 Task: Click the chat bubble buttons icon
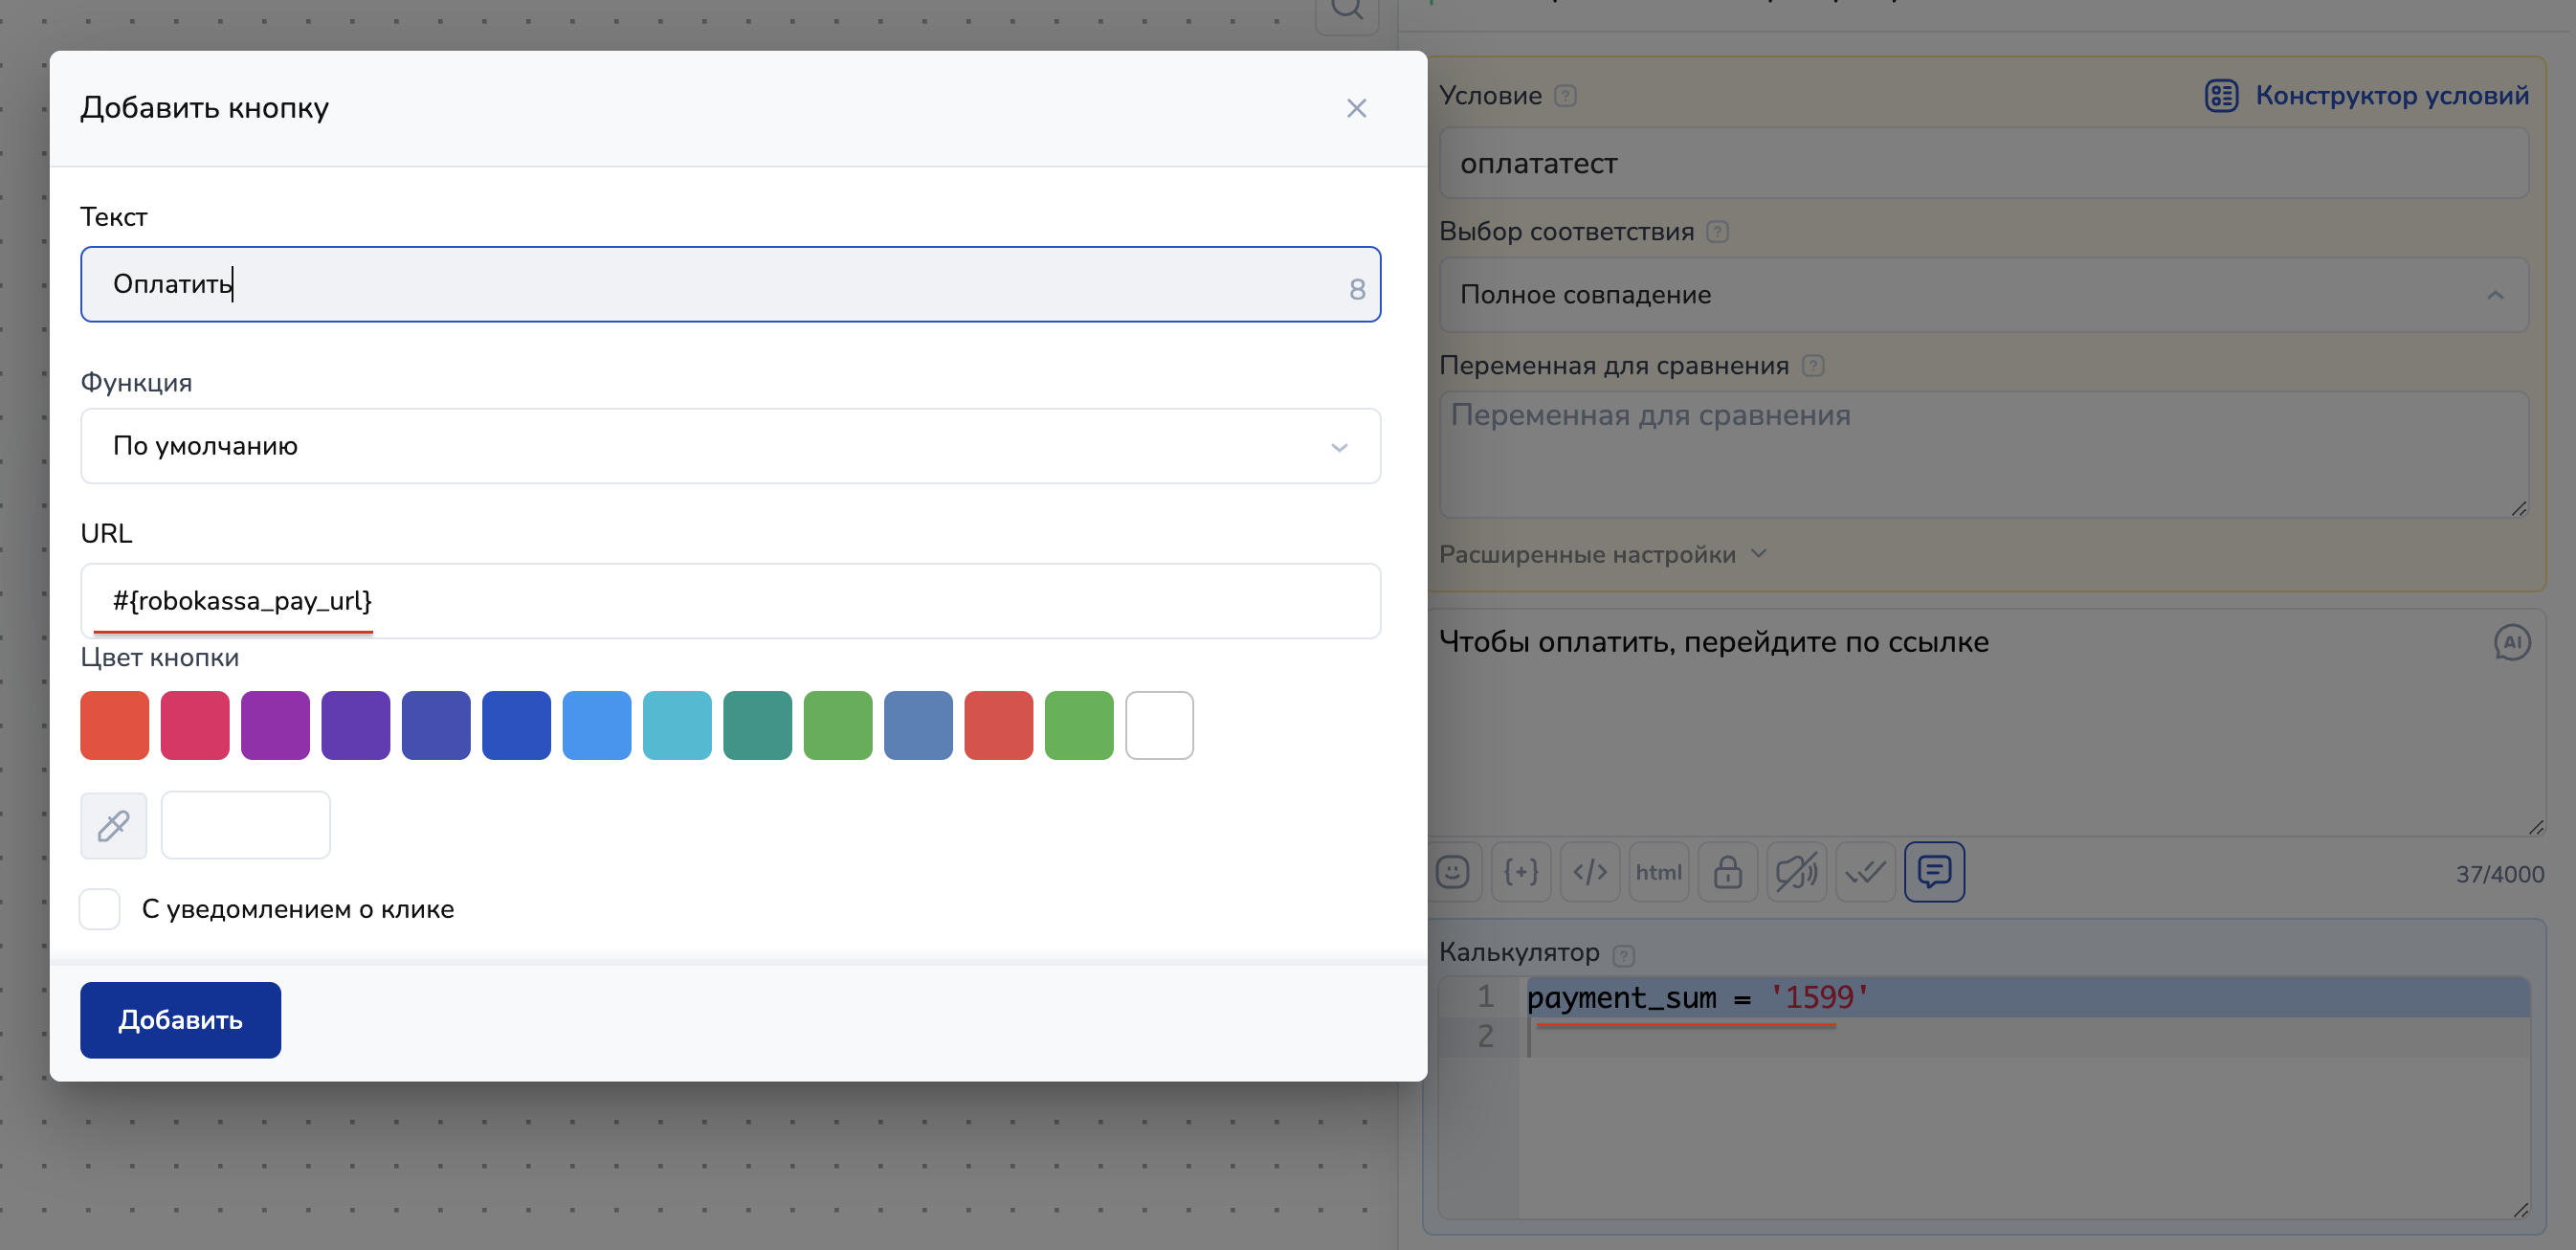(x=1934, y=872)
